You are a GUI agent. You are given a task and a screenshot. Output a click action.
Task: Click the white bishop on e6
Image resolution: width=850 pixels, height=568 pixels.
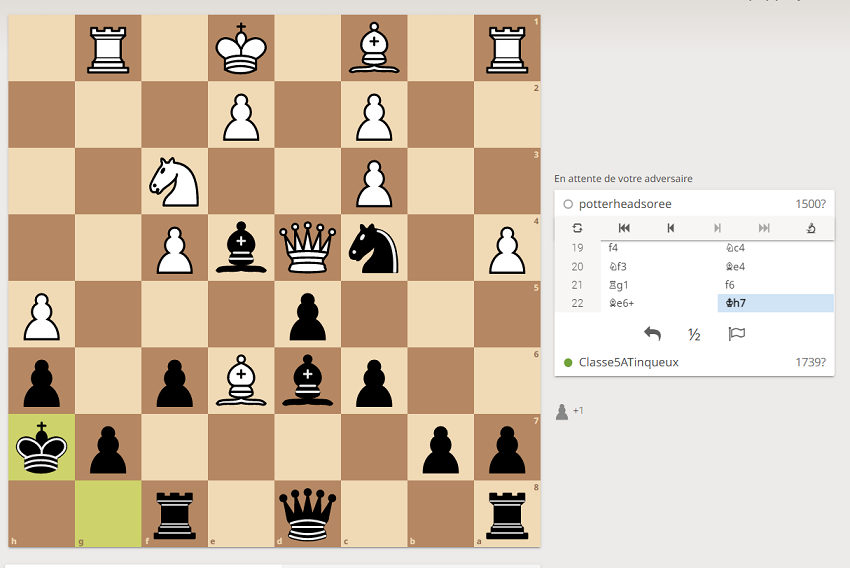point(241,380)
